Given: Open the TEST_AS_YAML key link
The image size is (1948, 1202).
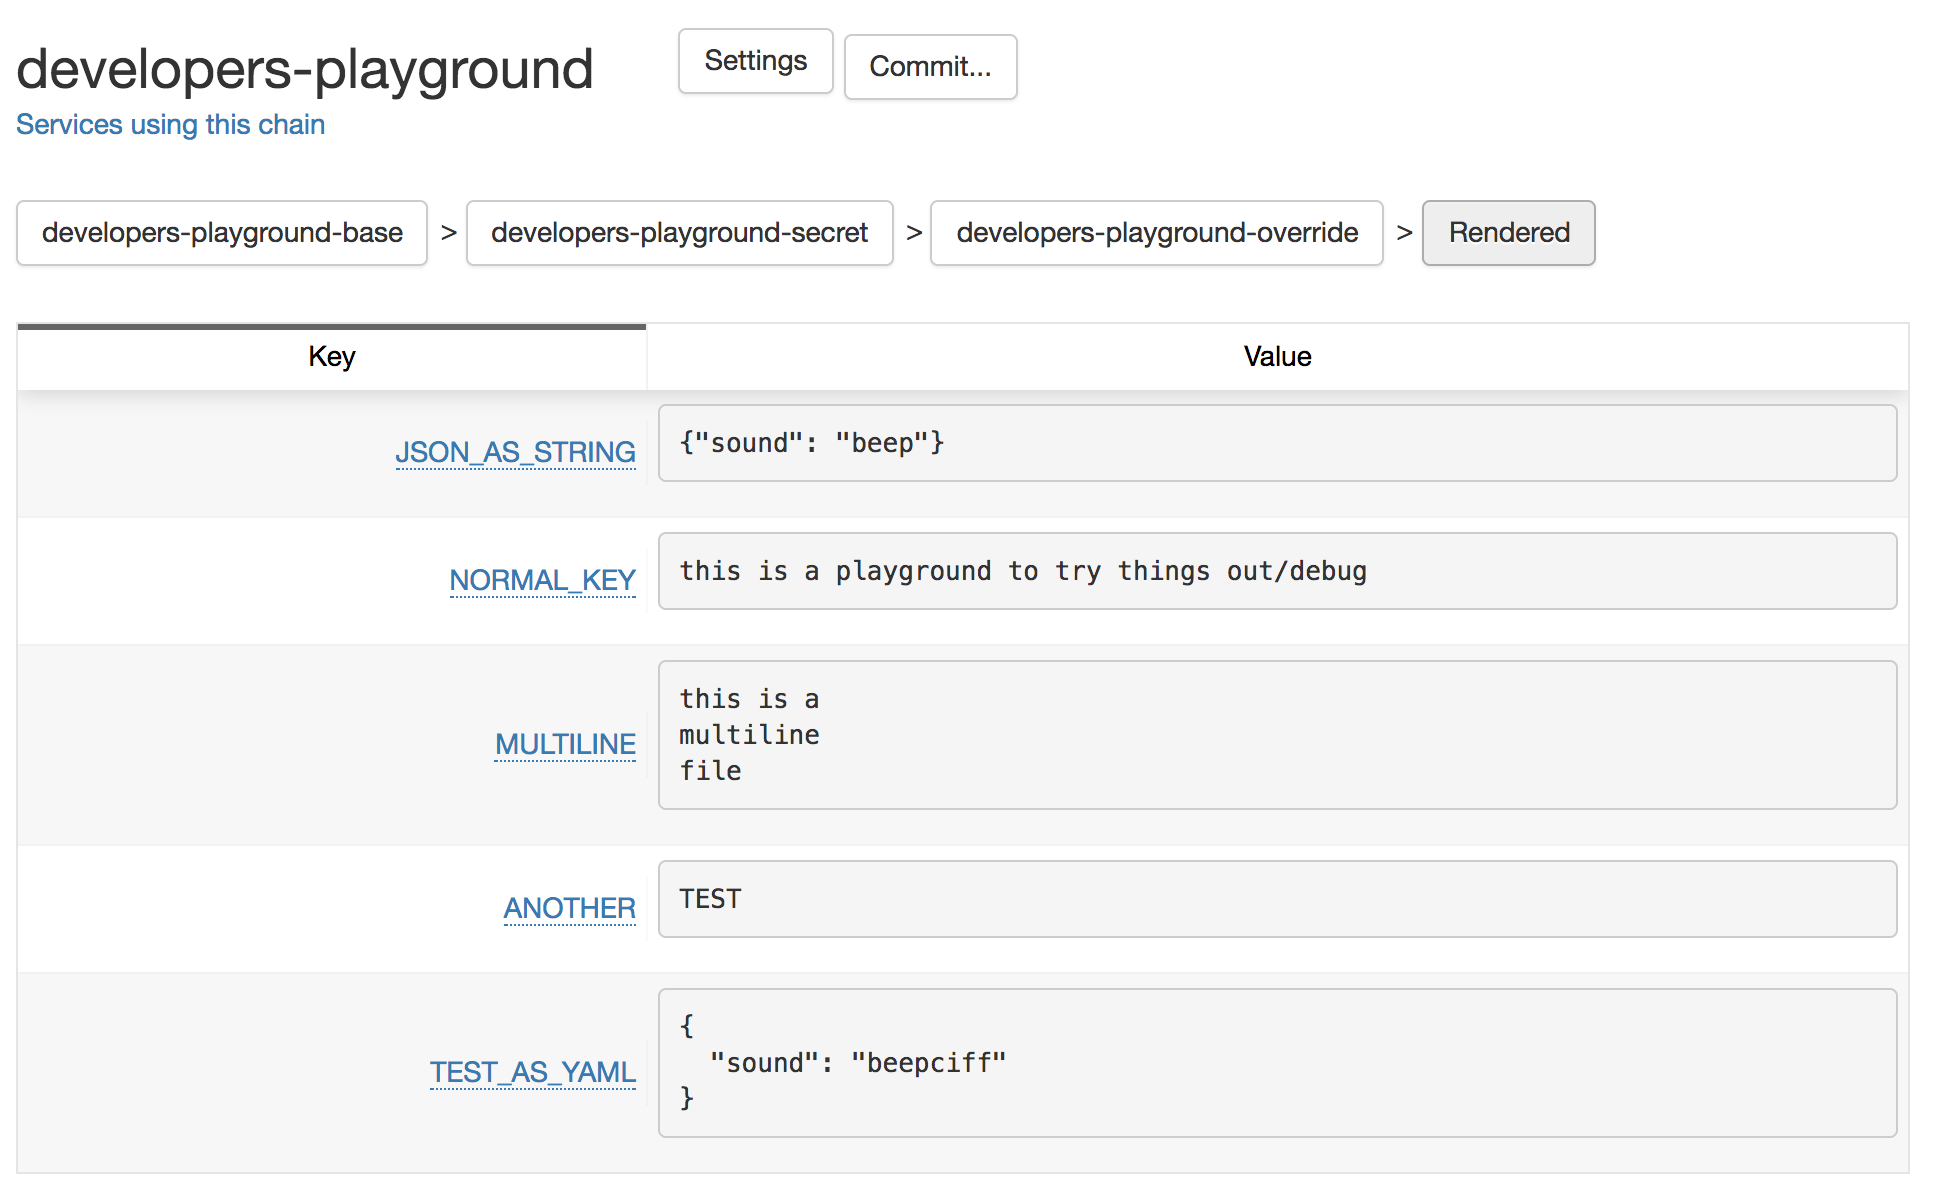Looking at the screenshot, I should pos(532,1072).
